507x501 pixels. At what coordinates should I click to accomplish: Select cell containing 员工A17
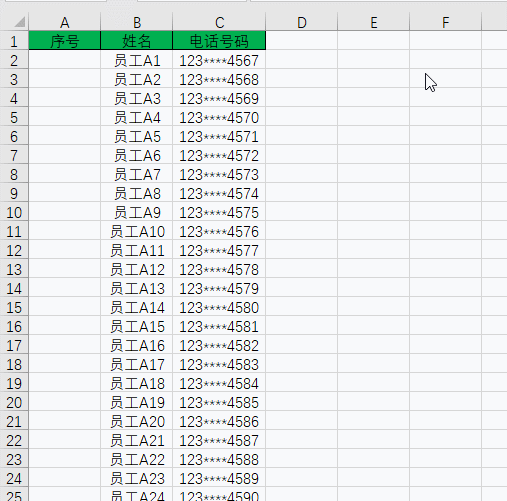(136, 364)
